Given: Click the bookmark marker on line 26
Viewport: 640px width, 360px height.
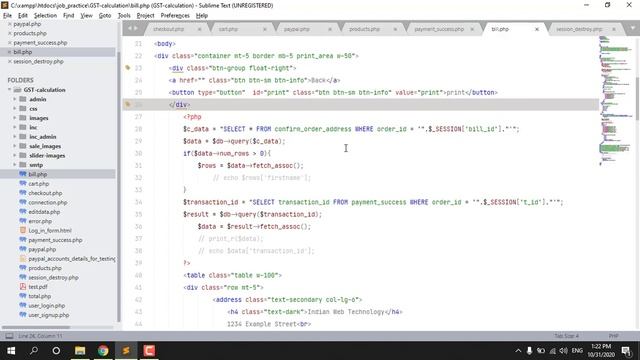Looking at the screenshot, I should coord(127,104).
